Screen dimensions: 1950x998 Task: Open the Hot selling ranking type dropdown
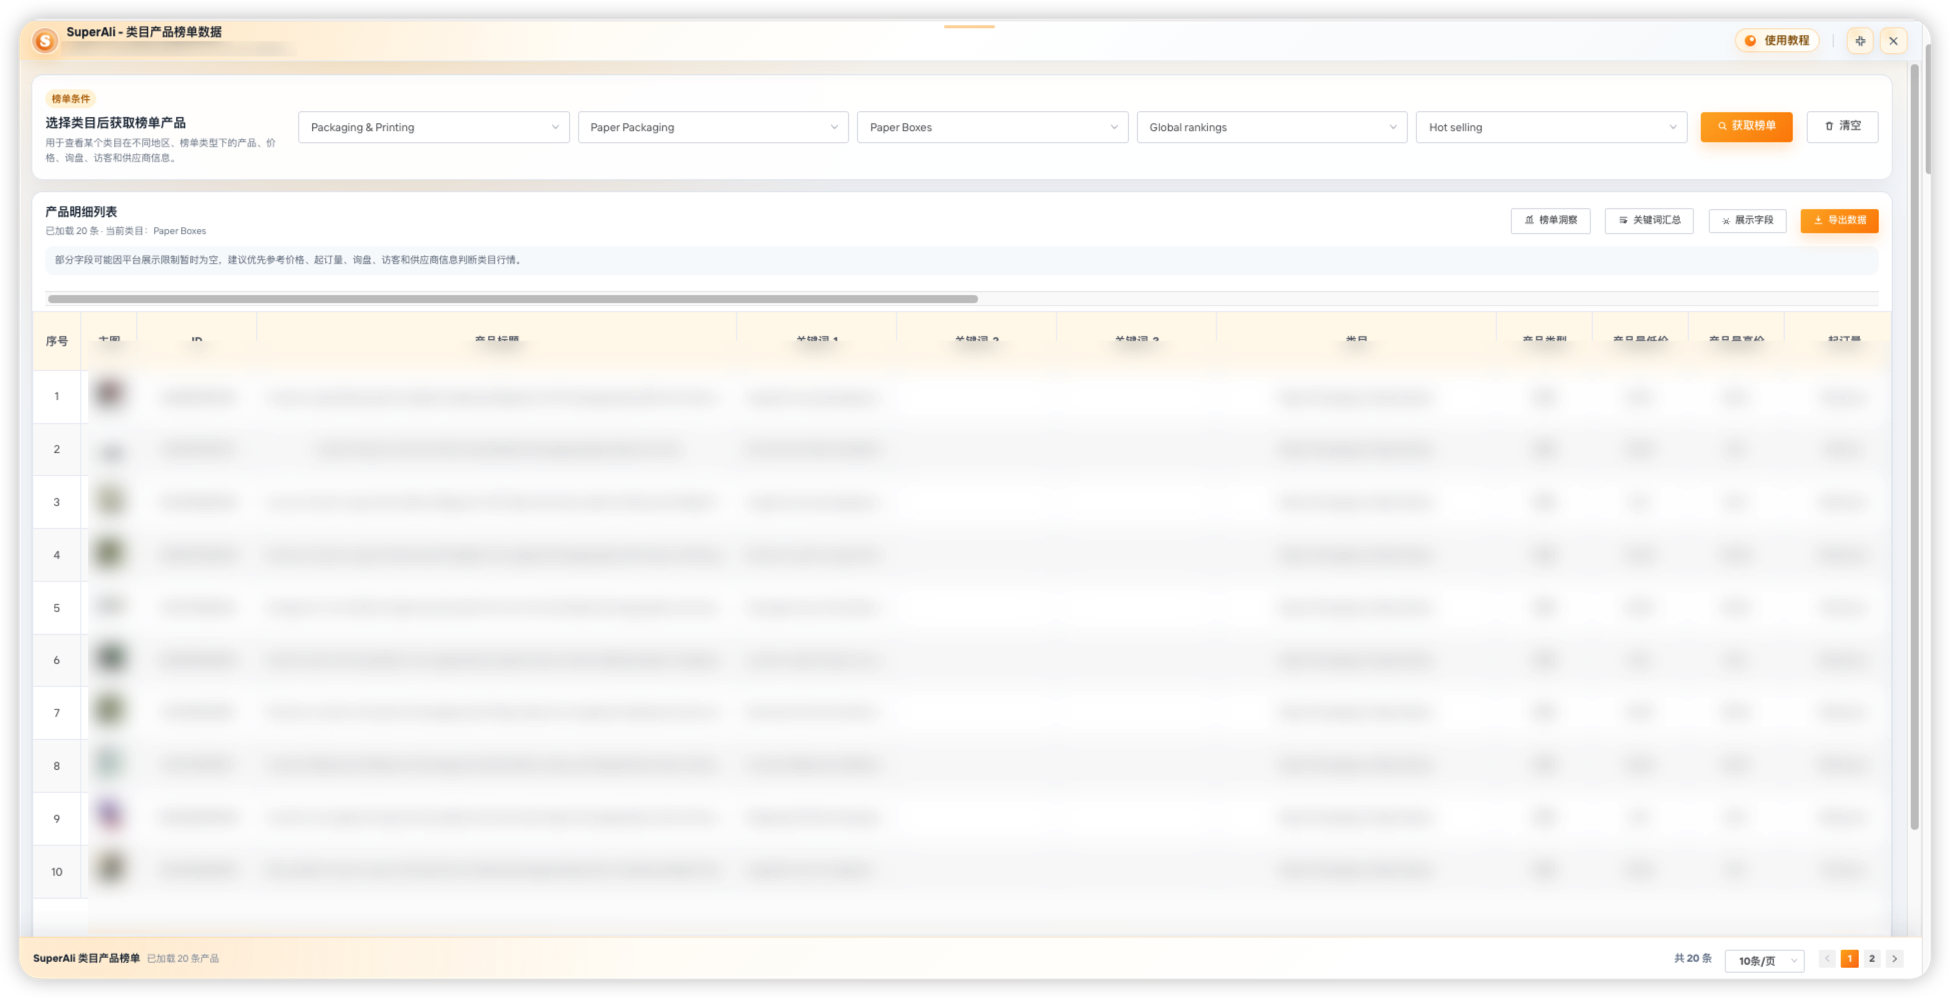1551,127
